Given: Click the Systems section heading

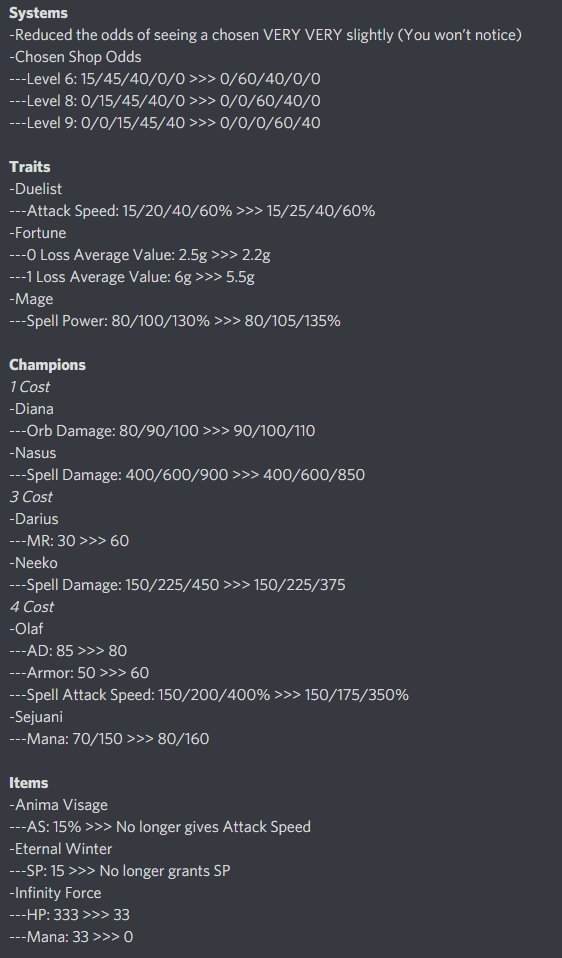Looking at the screenshot, I should click(x=38, y=13).
